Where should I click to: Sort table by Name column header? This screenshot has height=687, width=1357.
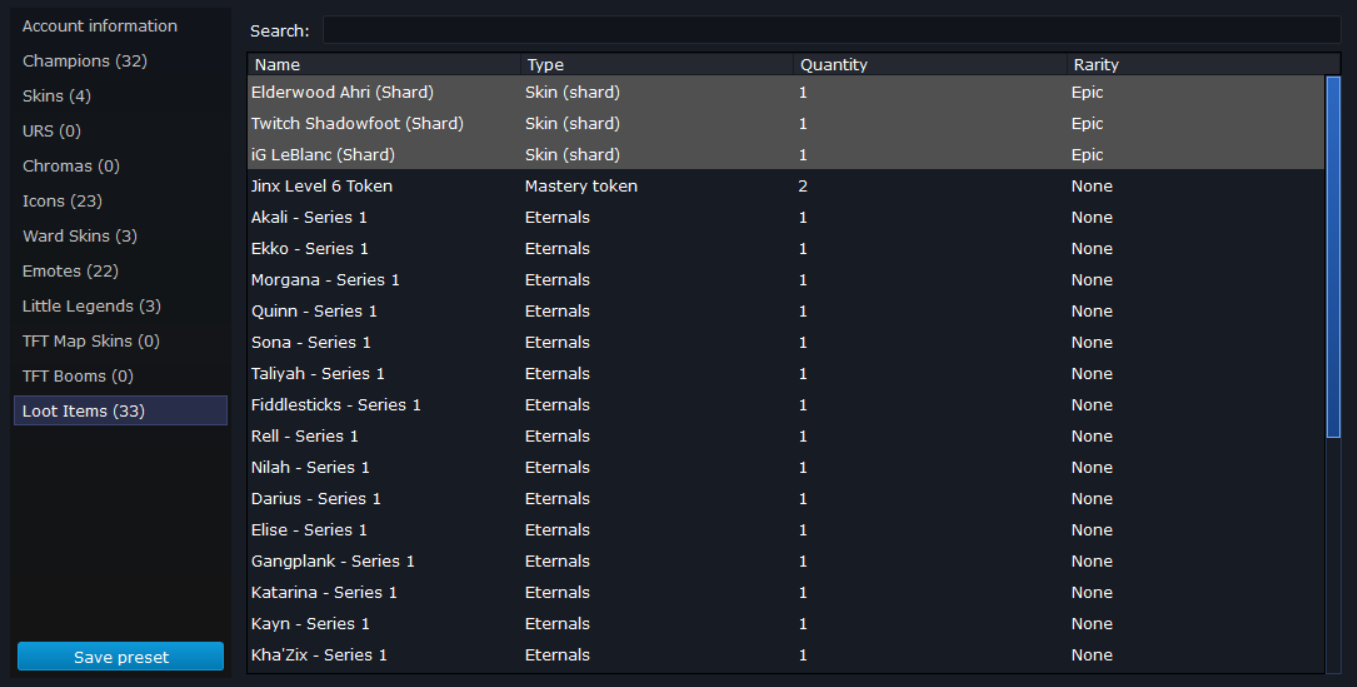(385, 65)
